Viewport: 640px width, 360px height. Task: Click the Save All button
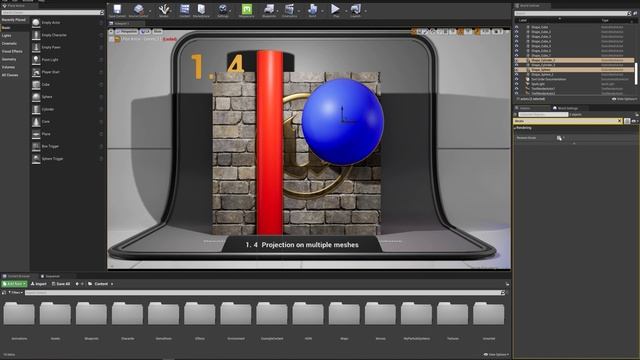pos(61,284)
